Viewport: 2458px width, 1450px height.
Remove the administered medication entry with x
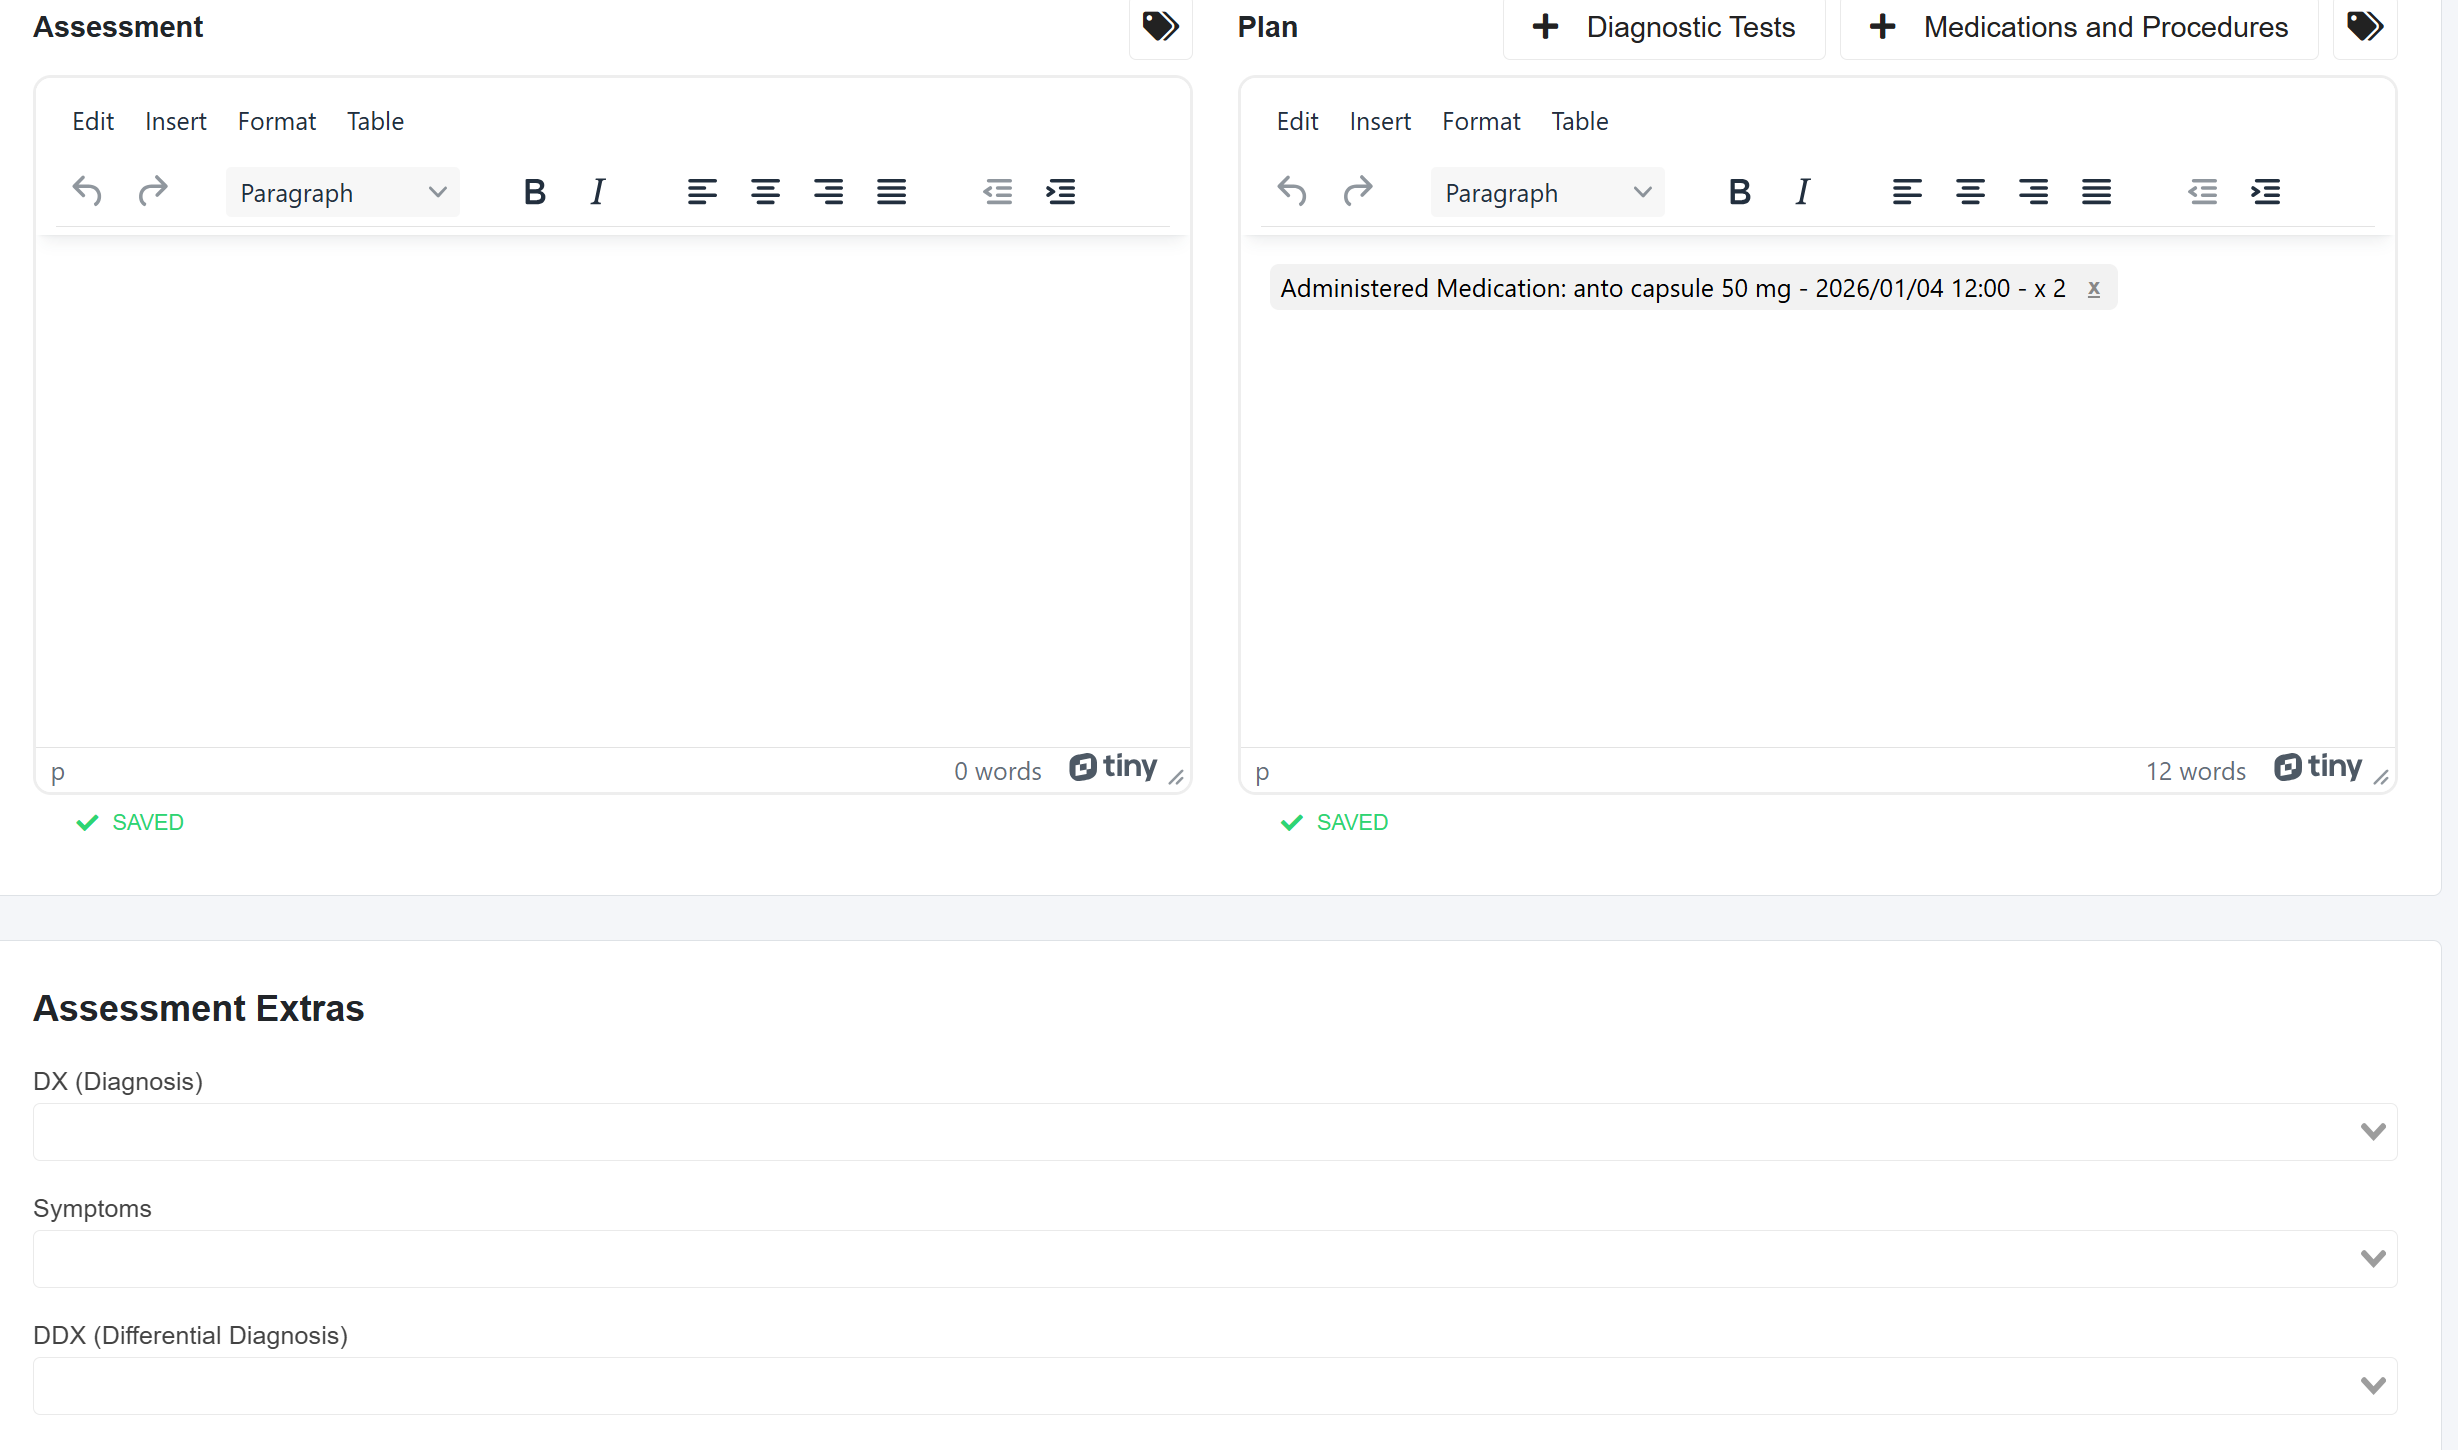pyautogui.click(x=2093, y=289)
